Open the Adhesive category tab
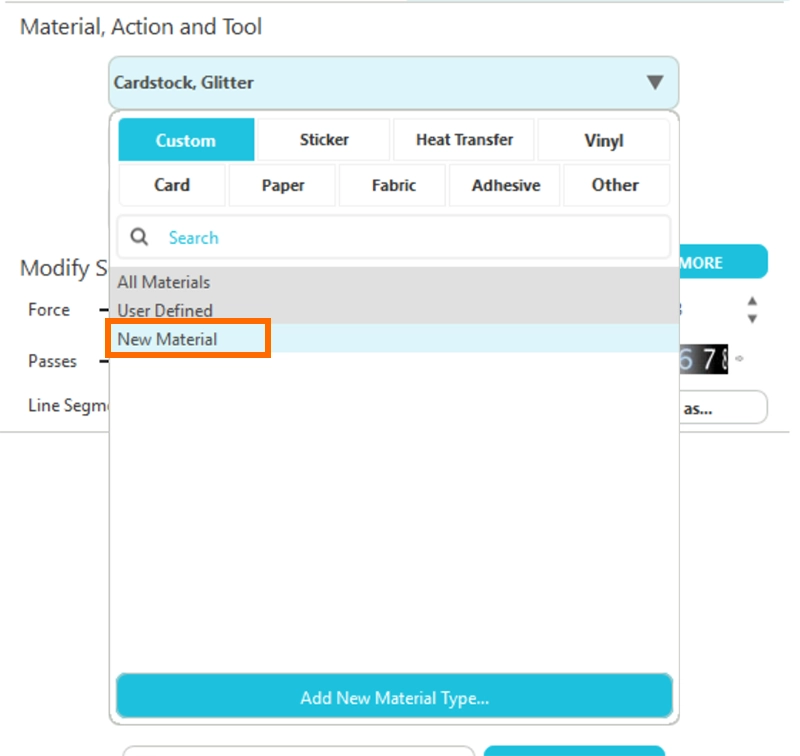This screenshot has height=756, width=800. pos(505,185)
